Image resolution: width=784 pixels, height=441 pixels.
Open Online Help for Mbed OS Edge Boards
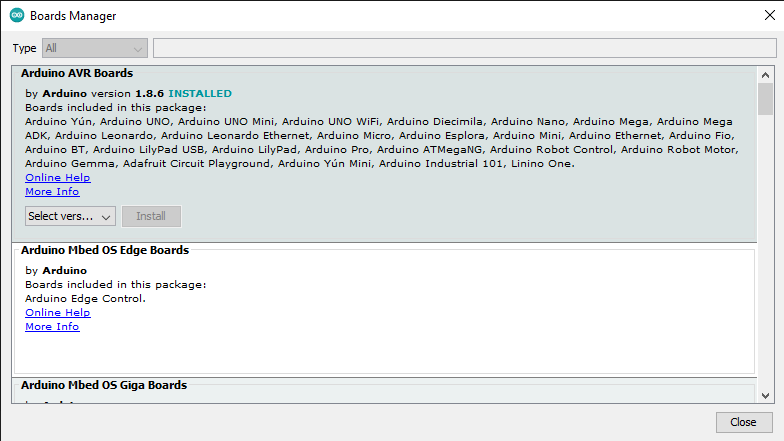[x=58, y=312]
